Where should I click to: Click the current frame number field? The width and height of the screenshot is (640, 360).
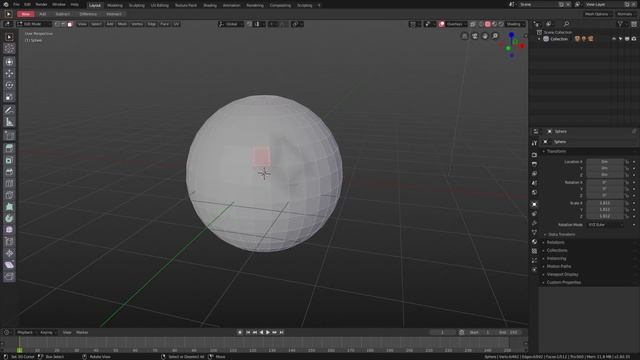pos(442,333)
